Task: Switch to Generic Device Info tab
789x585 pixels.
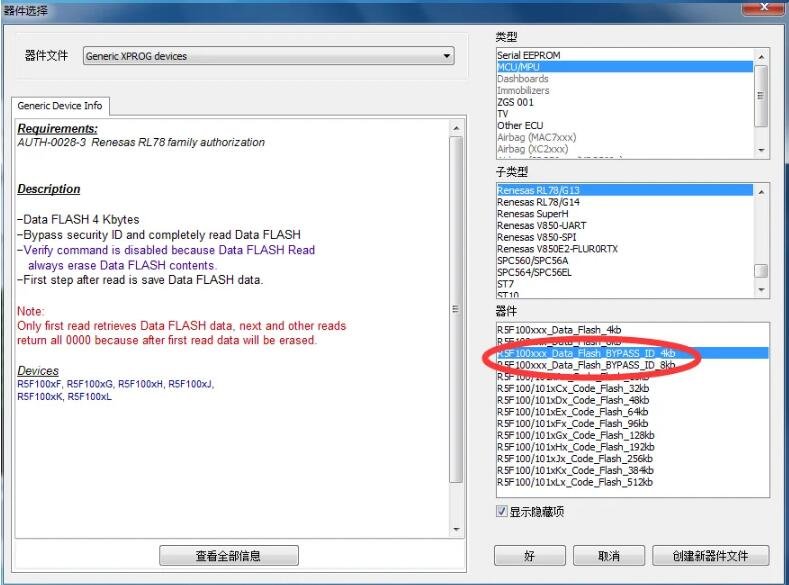Action: tap(59, 106)
